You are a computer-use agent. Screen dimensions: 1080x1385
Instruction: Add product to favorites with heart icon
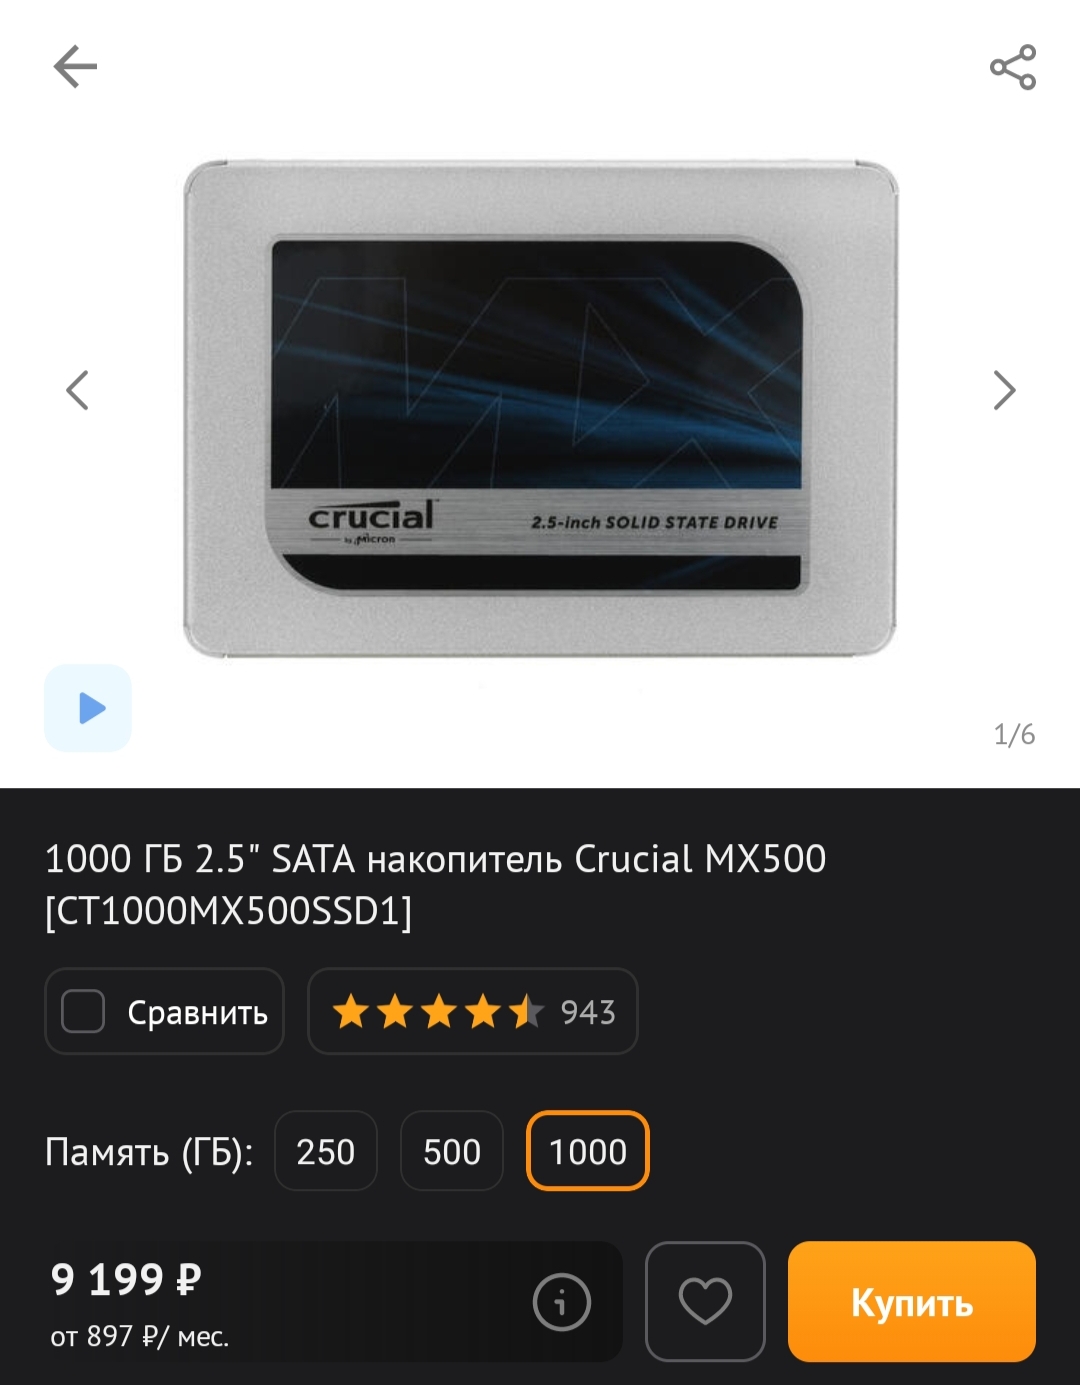pyautogui.click(x=705, y=1302)
